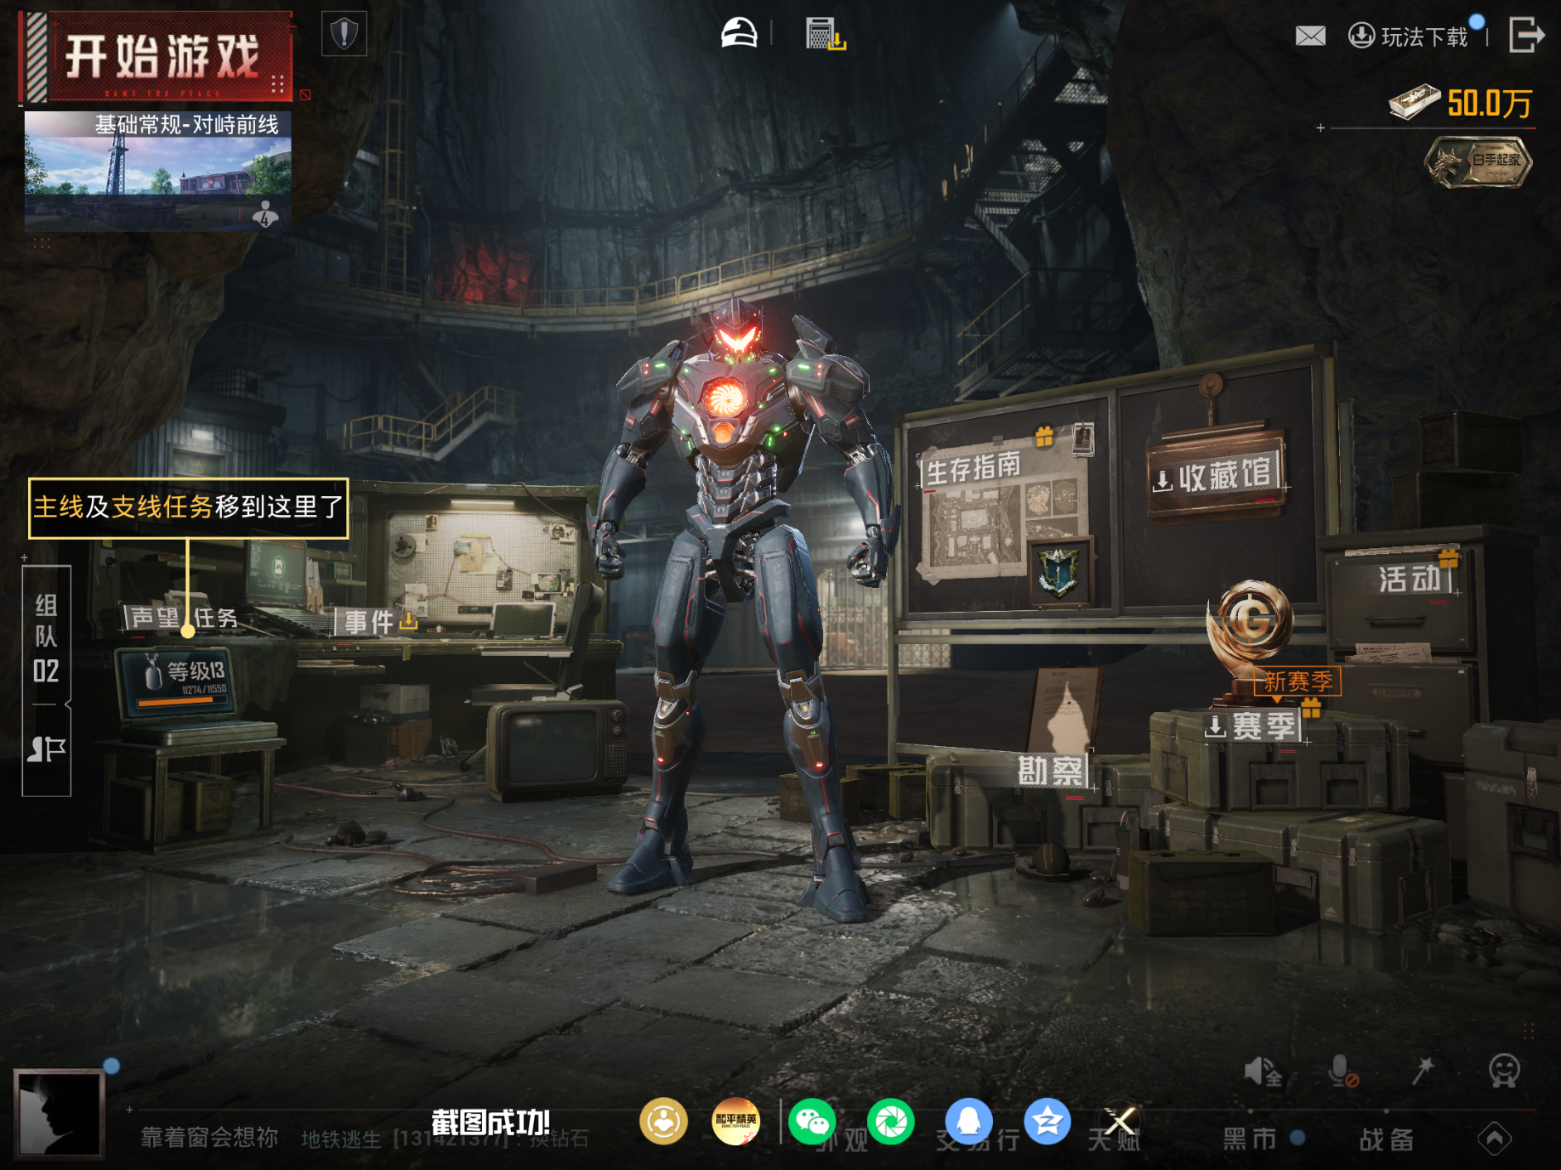
Task: Toggle the muted microphone icon
Action: pos(1342,1071)
